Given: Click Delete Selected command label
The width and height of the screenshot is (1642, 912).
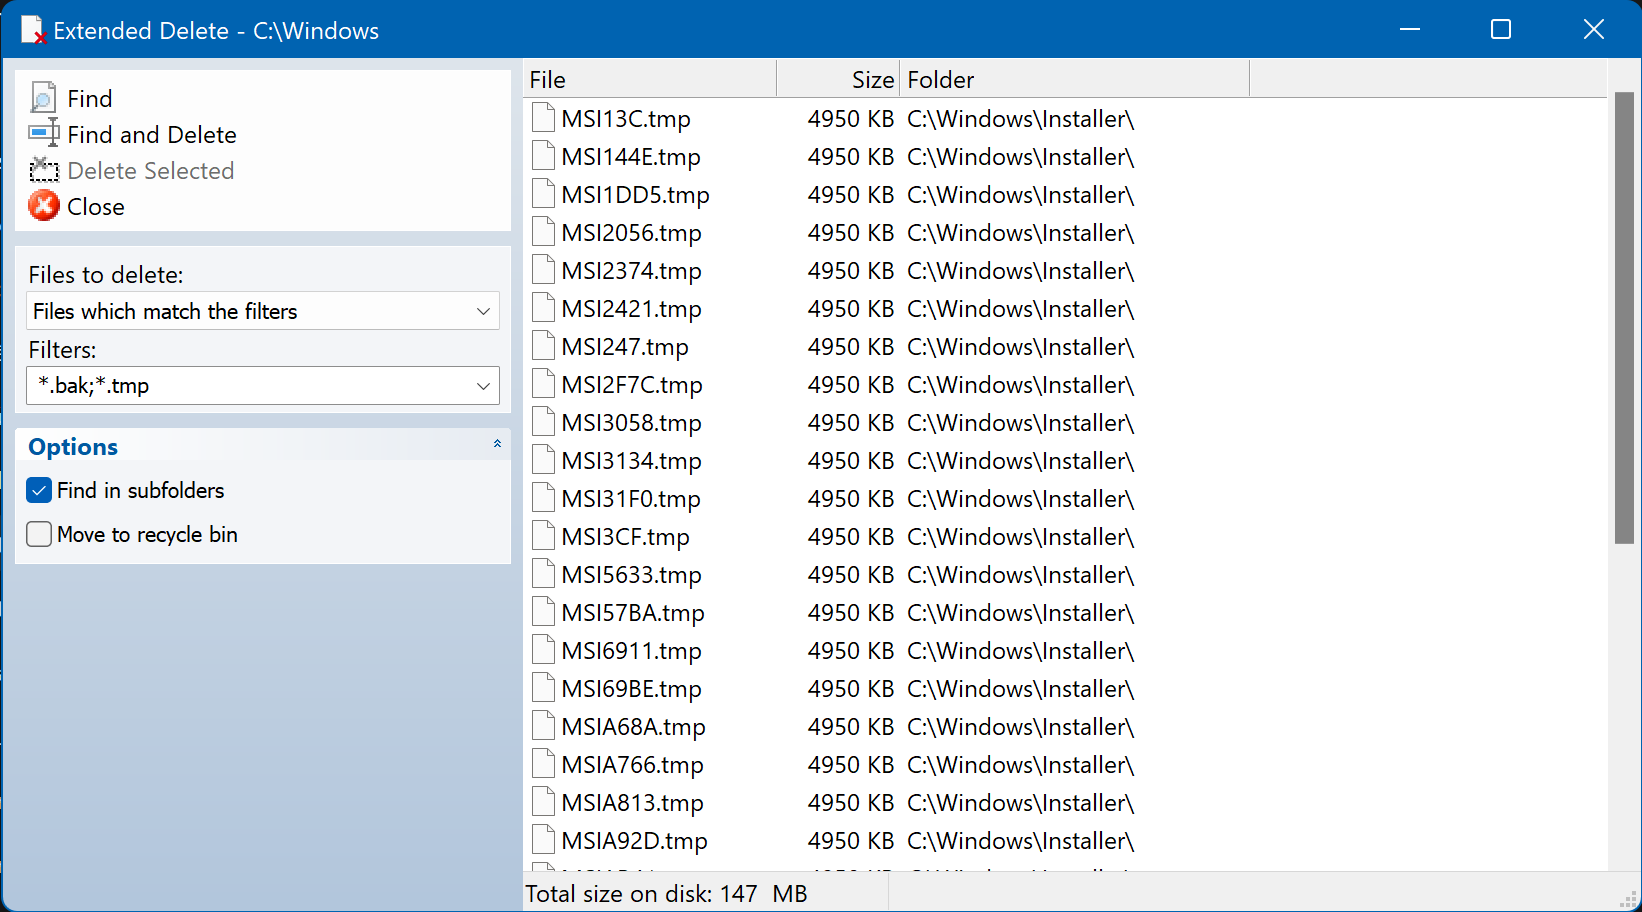Looking at the screenshot, I should pos(151,170).
